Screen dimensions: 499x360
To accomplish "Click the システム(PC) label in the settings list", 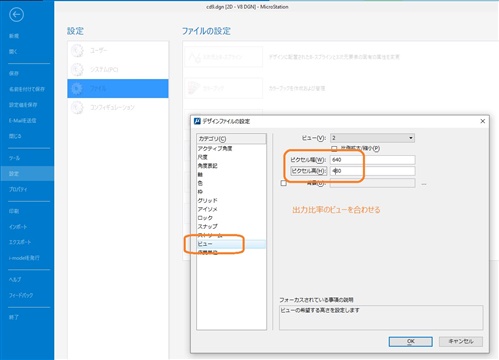I will tap(104, 69).
